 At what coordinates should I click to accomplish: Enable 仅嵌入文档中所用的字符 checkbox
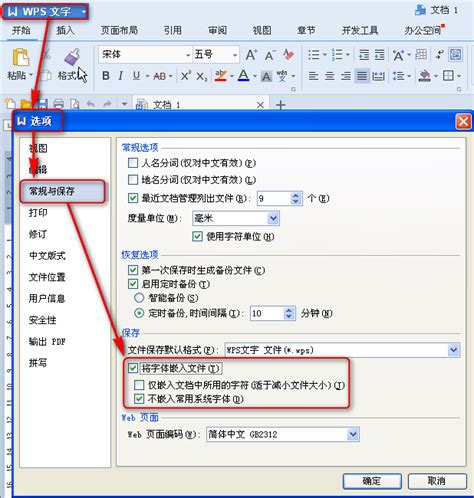[139, 385]
